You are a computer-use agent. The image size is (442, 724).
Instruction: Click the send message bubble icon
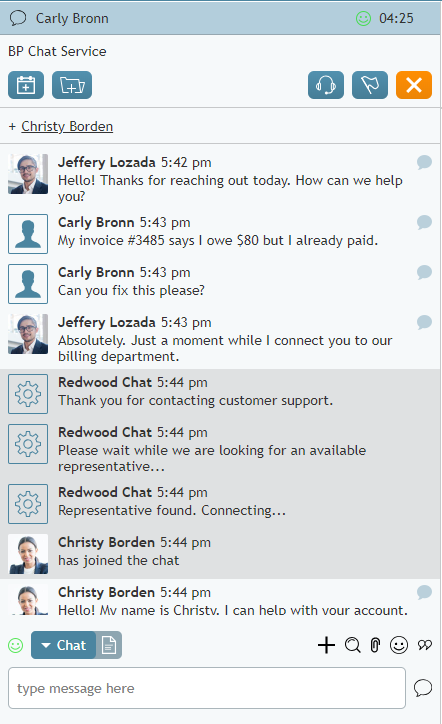423,688
